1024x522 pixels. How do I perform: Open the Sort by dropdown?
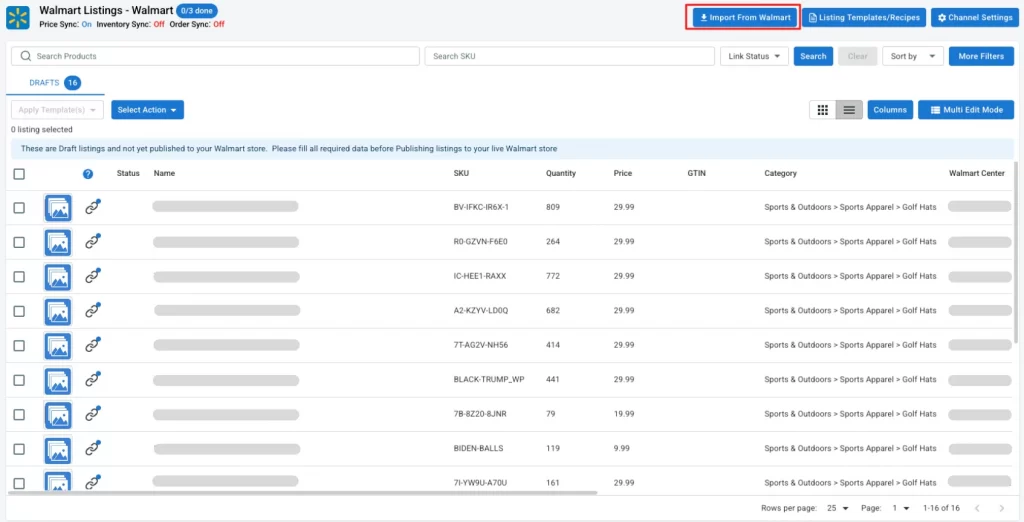coord(912,56)
